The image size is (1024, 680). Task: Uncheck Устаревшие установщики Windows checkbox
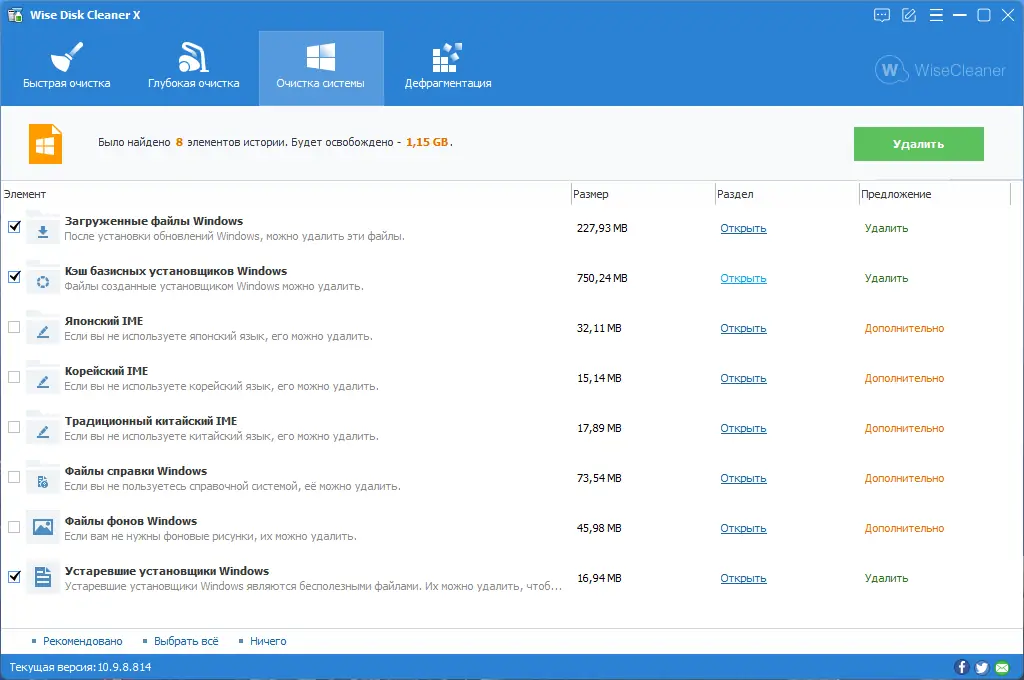click(14, 577)
